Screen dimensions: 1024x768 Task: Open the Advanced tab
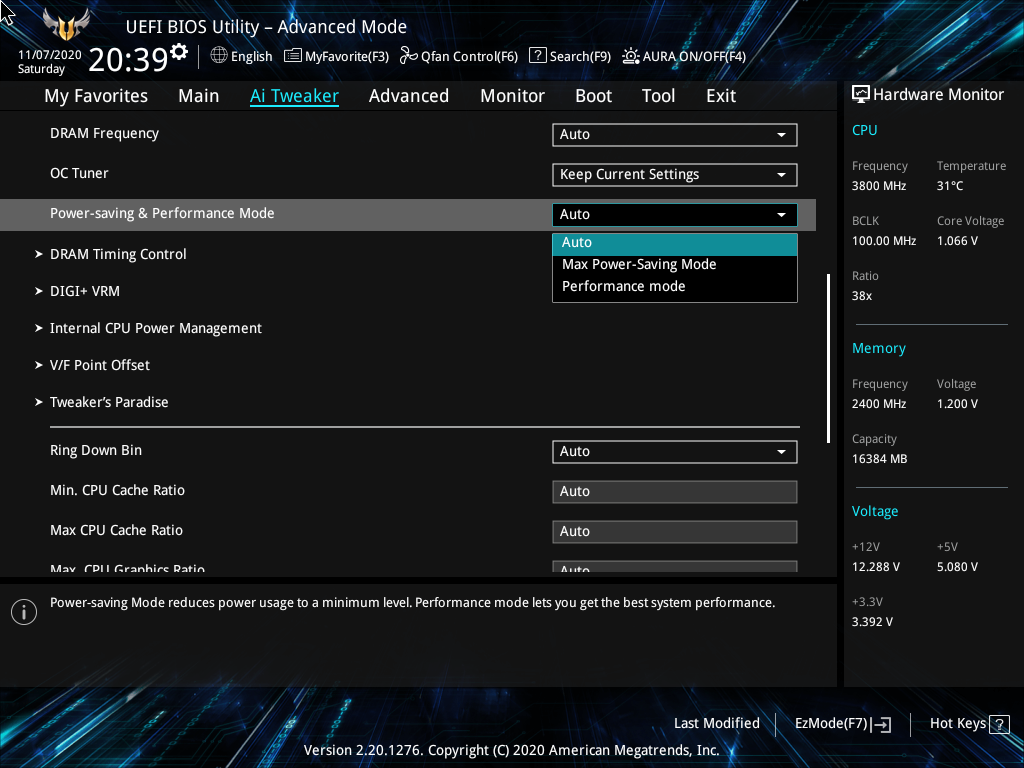tap(409, 96)
